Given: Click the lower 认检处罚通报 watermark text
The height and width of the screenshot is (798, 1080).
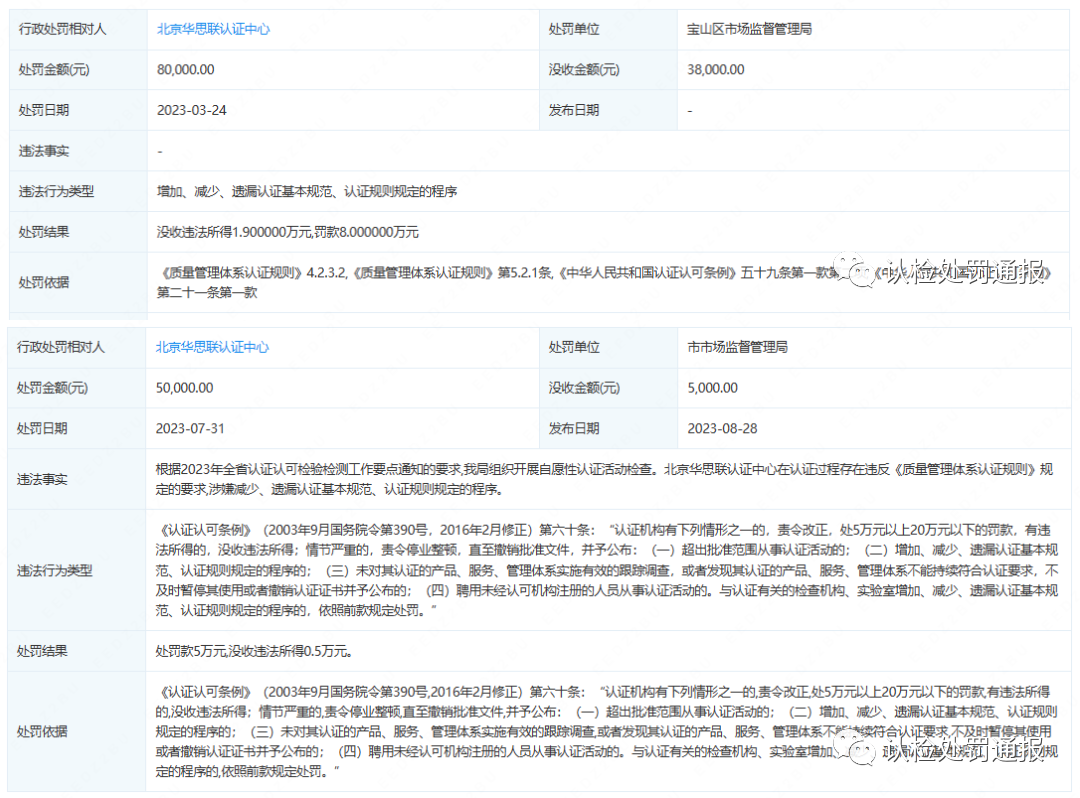Looking at the screenshot, I should tap(966, 750).
